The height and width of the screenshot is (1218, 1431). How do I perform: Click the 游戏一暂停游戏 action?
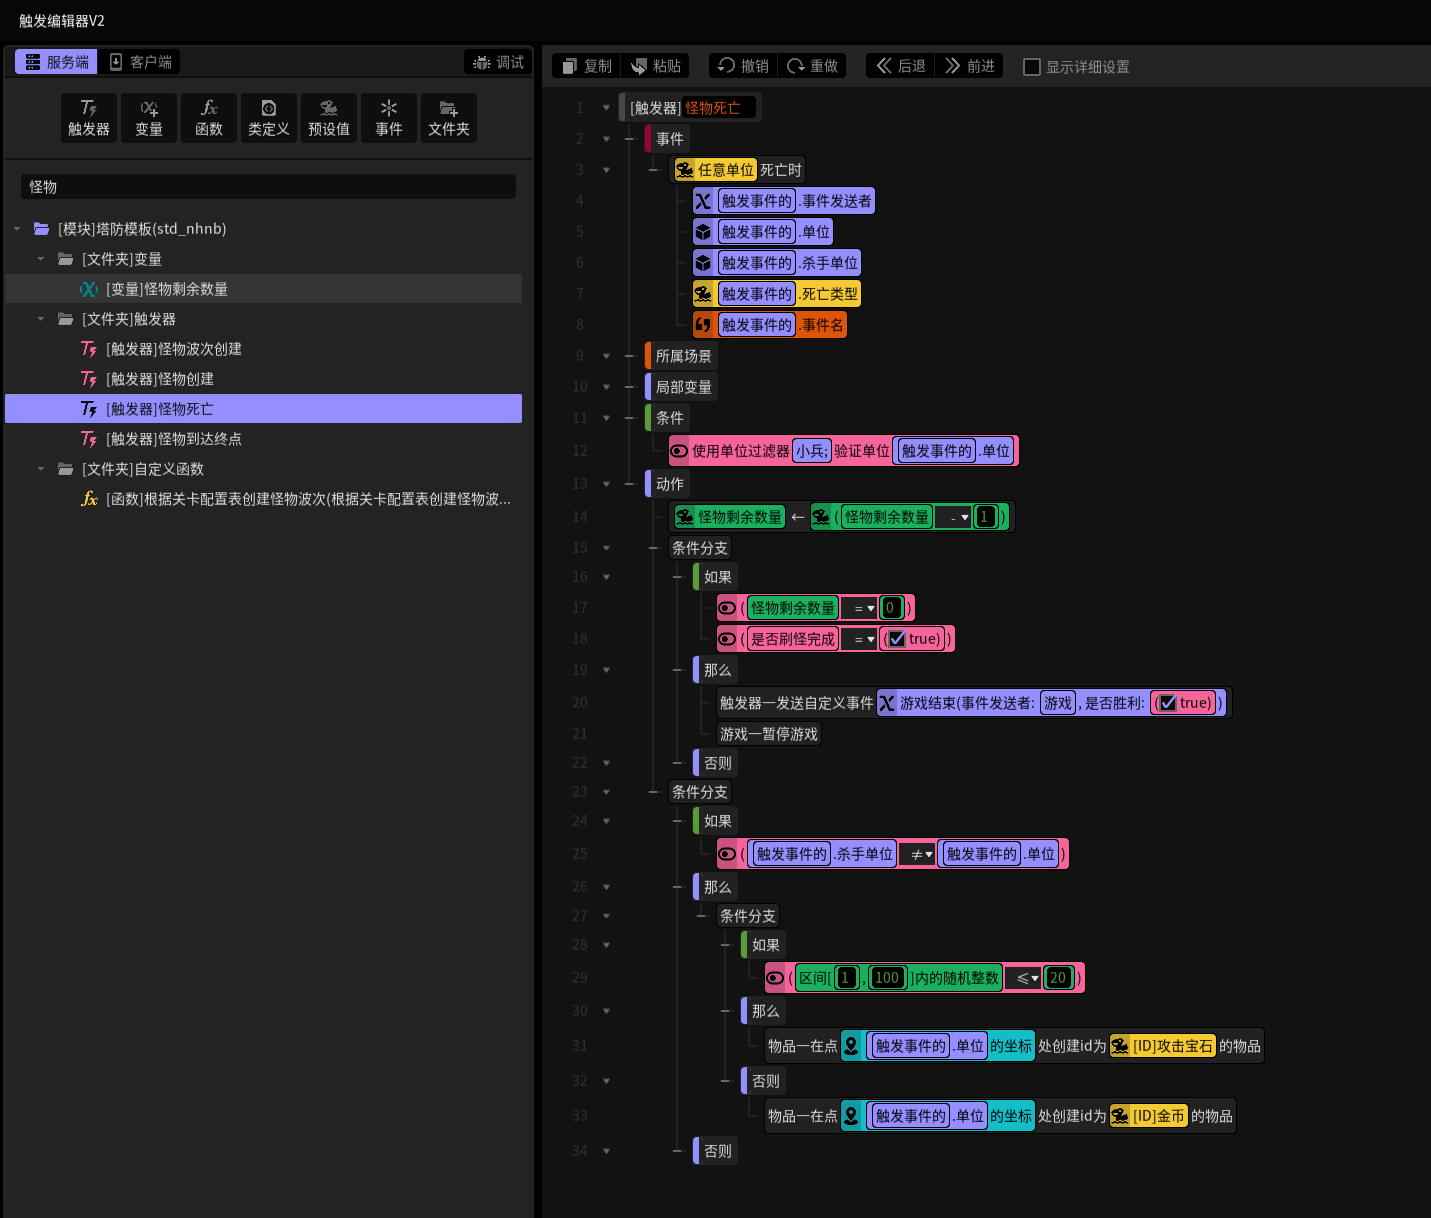[769, 734]
